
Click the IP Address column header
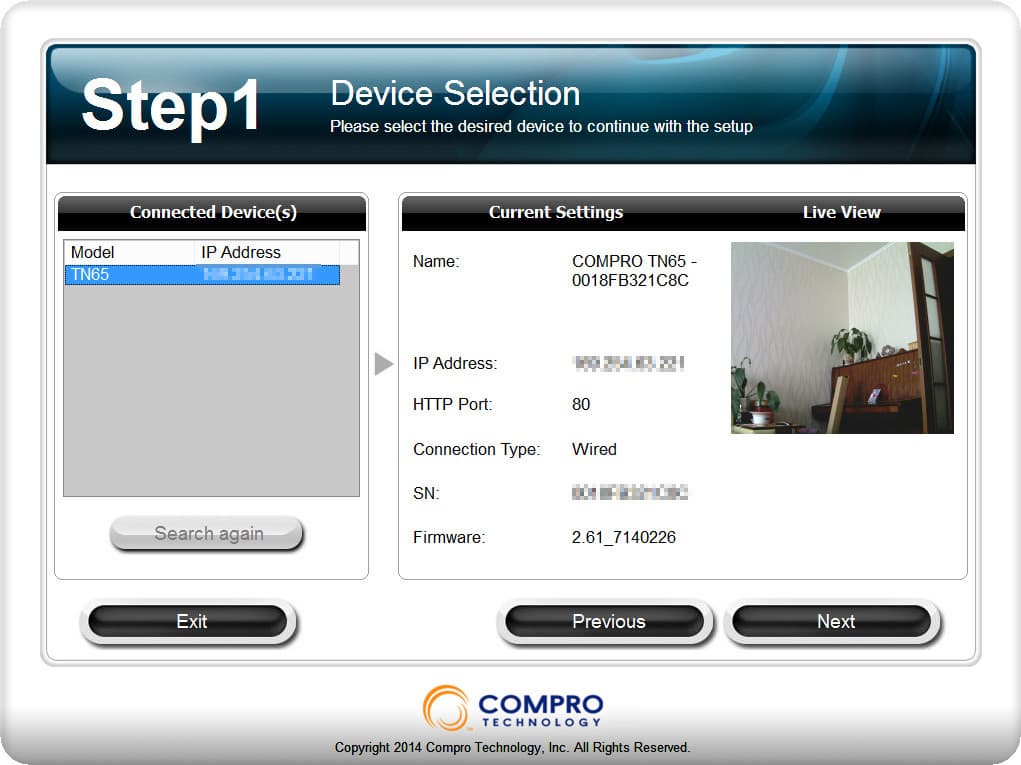(266, 252)
